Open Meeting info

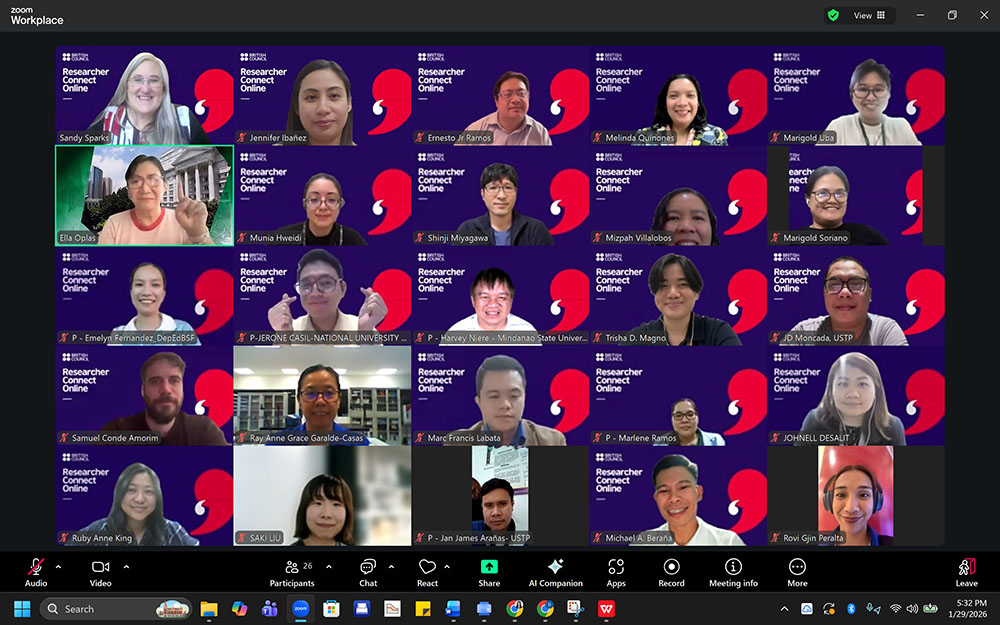coord(733,570)
